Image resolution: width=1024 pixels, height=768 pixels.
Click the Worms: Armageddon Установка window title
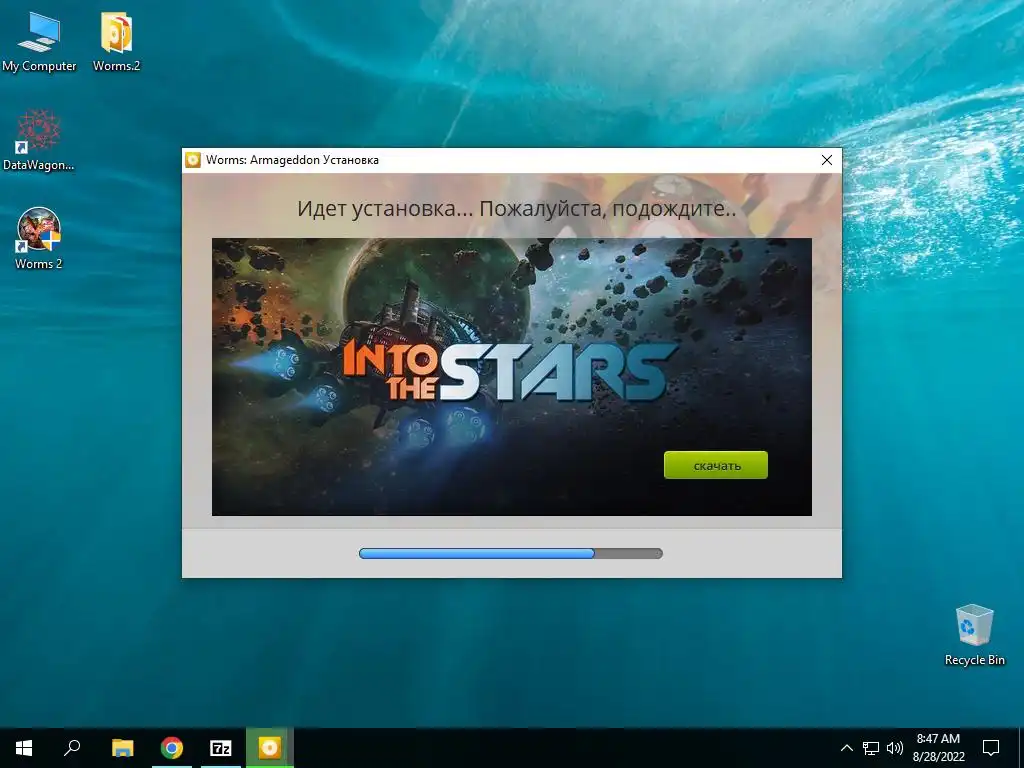292,160
